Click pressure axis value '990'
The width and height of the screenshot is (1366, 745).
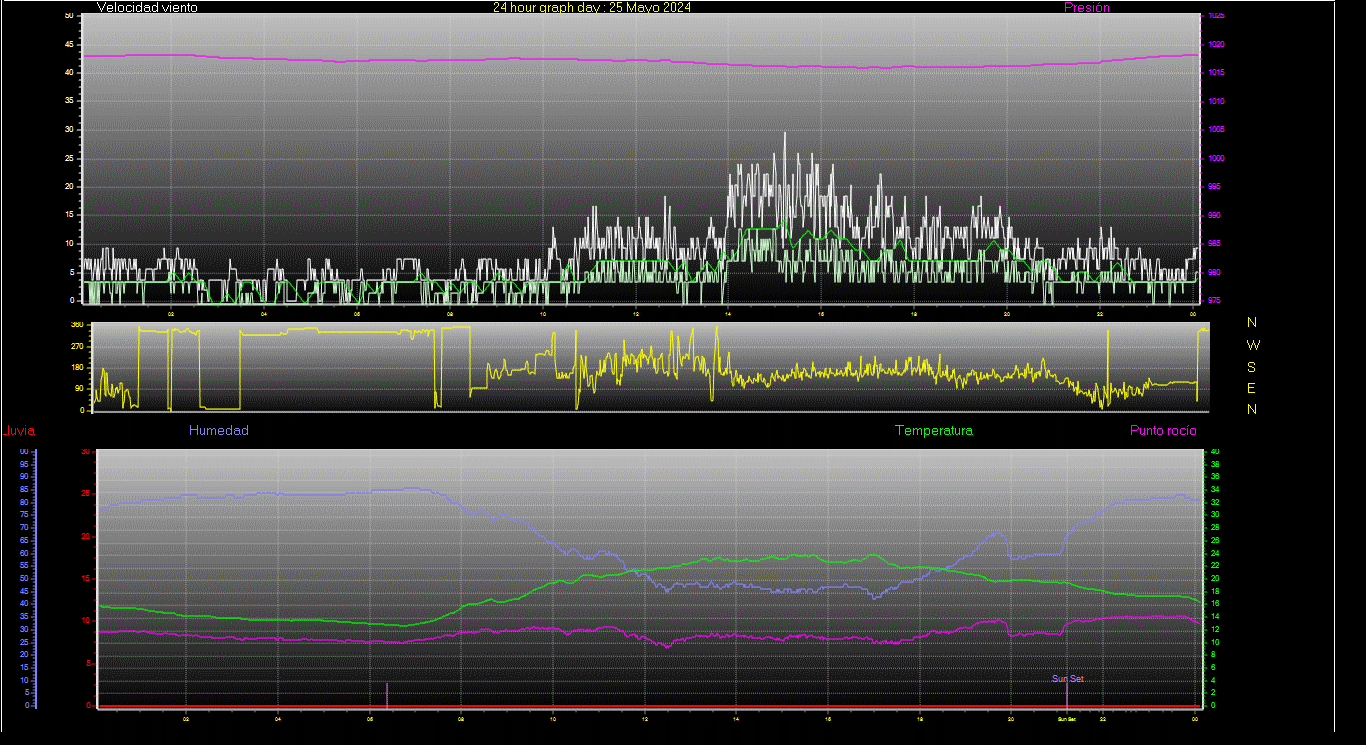[x=1214, y=215]
